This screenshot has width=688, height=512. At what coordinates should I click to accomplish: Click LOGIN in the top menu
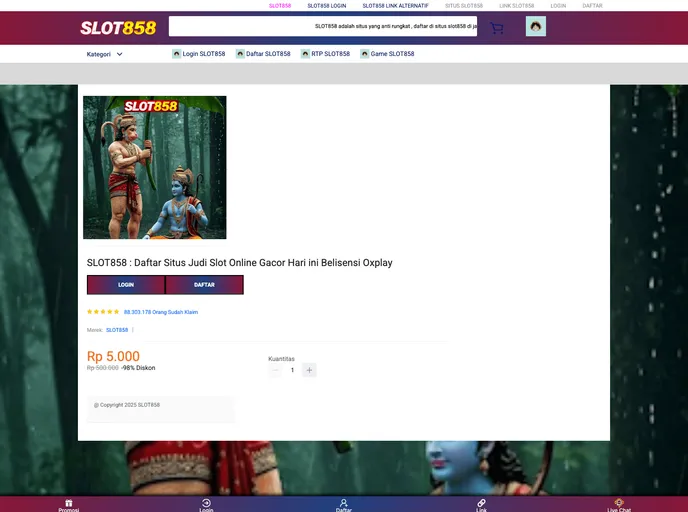pyautogui.click(x=558, y=6)
